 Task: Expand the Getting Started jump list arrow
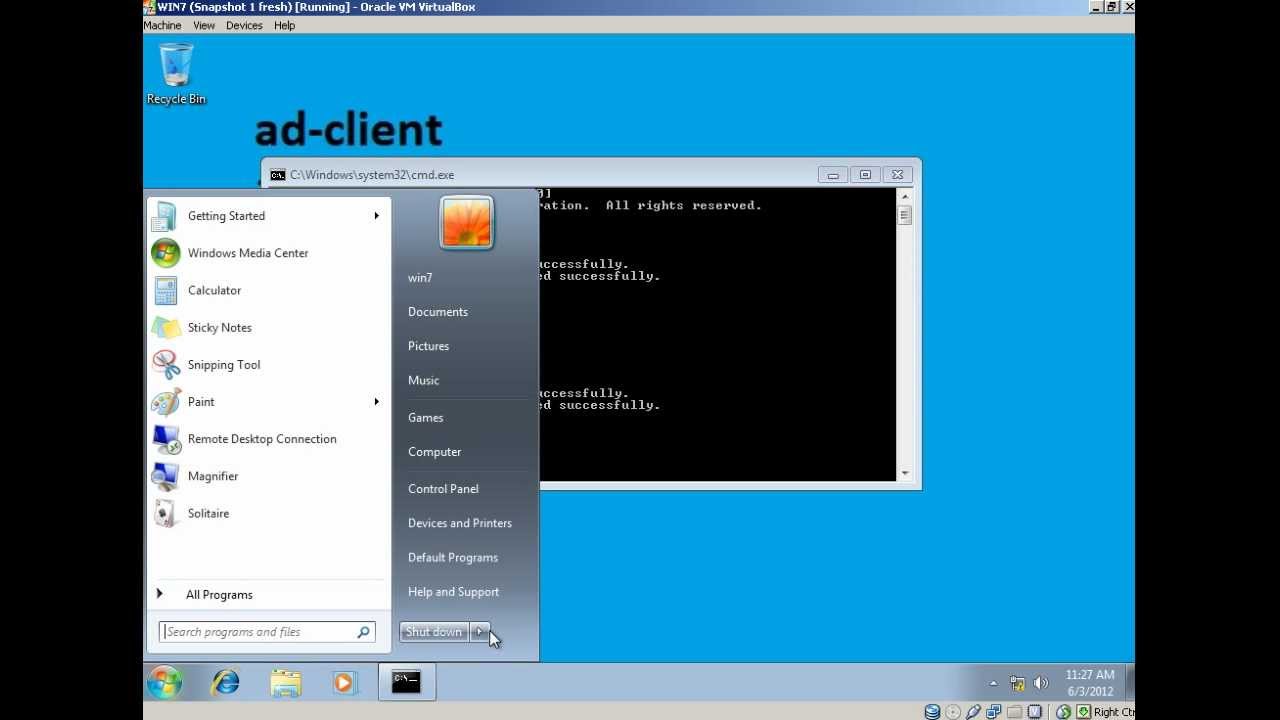coord(377,216)
